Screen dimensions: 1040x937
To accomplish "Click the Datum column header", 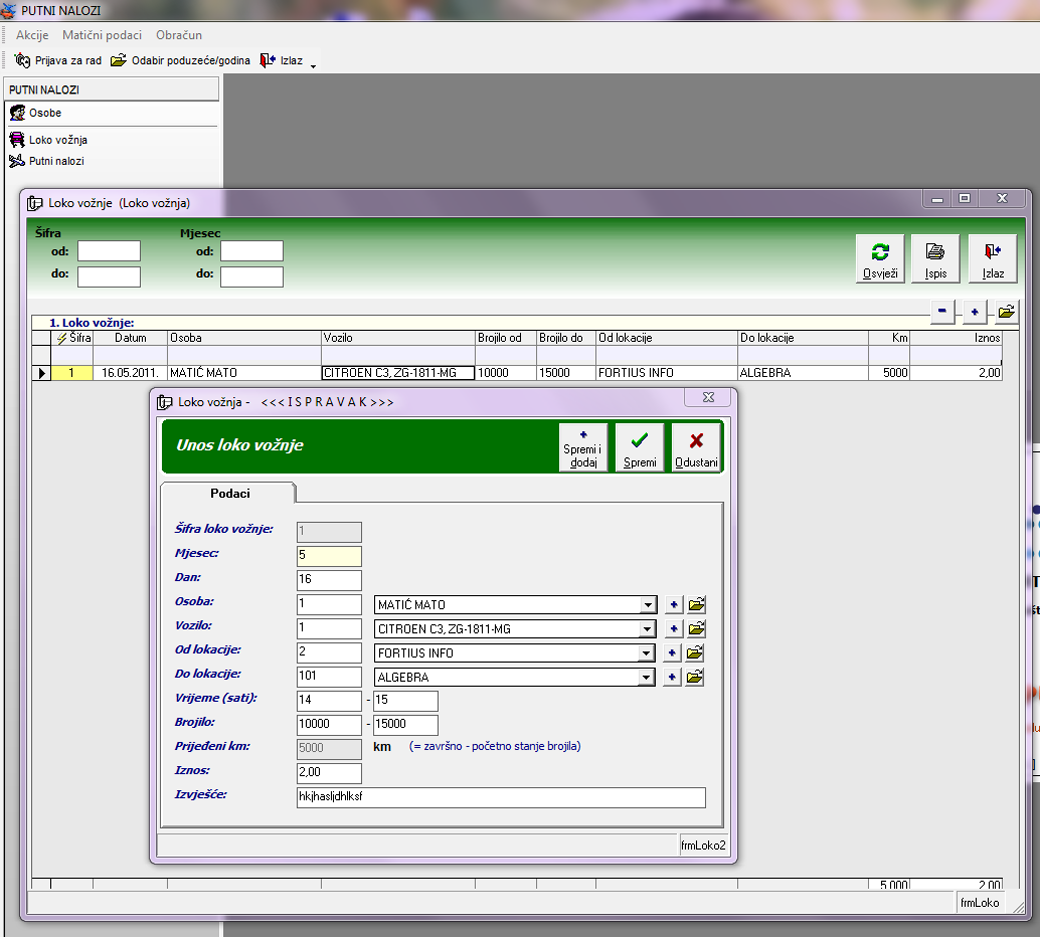I will (130, 338).
